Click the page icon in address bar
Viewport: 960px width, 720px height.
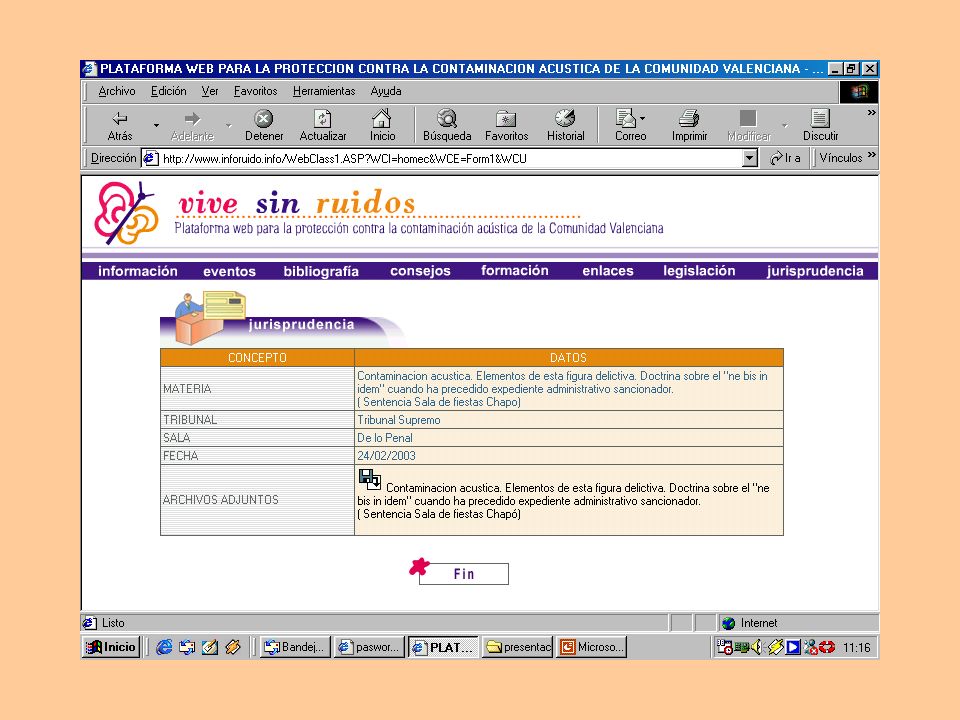tap(151, 159)
